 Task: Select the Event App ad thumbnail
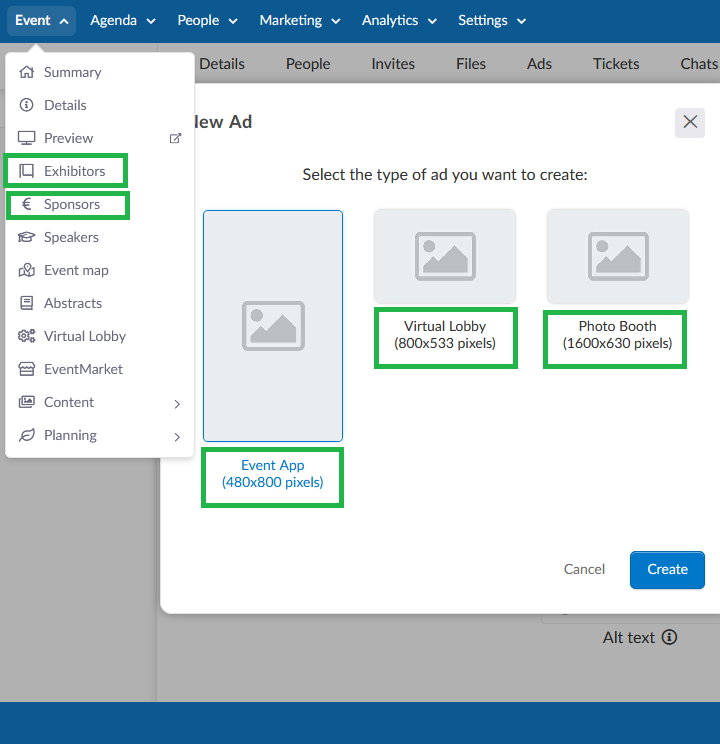point(273,326)
